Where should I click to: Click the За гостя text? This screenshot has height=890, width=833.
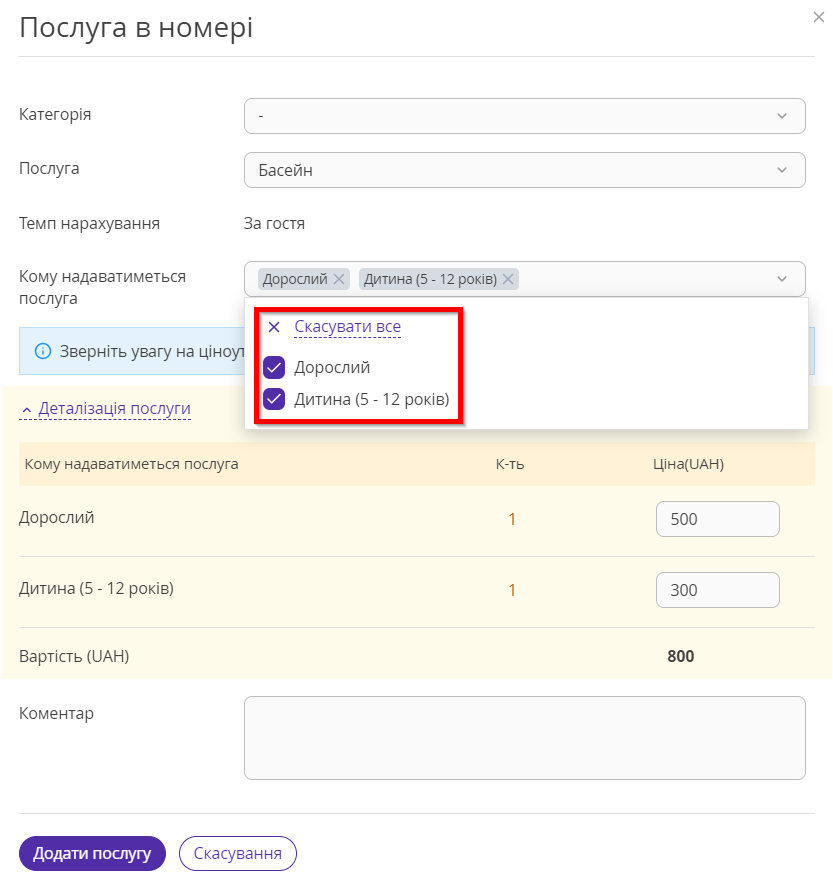[x=274, y=224]
